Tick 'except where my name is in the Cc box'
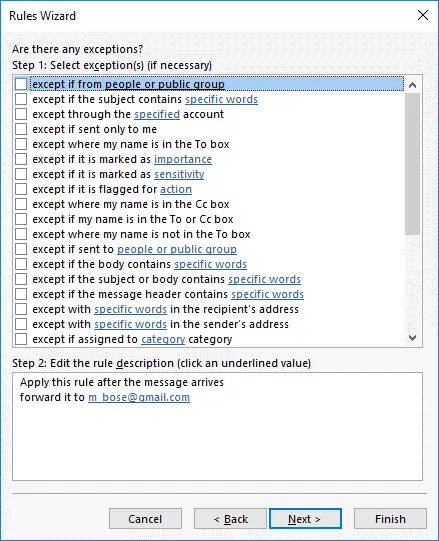This screenshot has height=541, width=439. (x=21, y=204)
